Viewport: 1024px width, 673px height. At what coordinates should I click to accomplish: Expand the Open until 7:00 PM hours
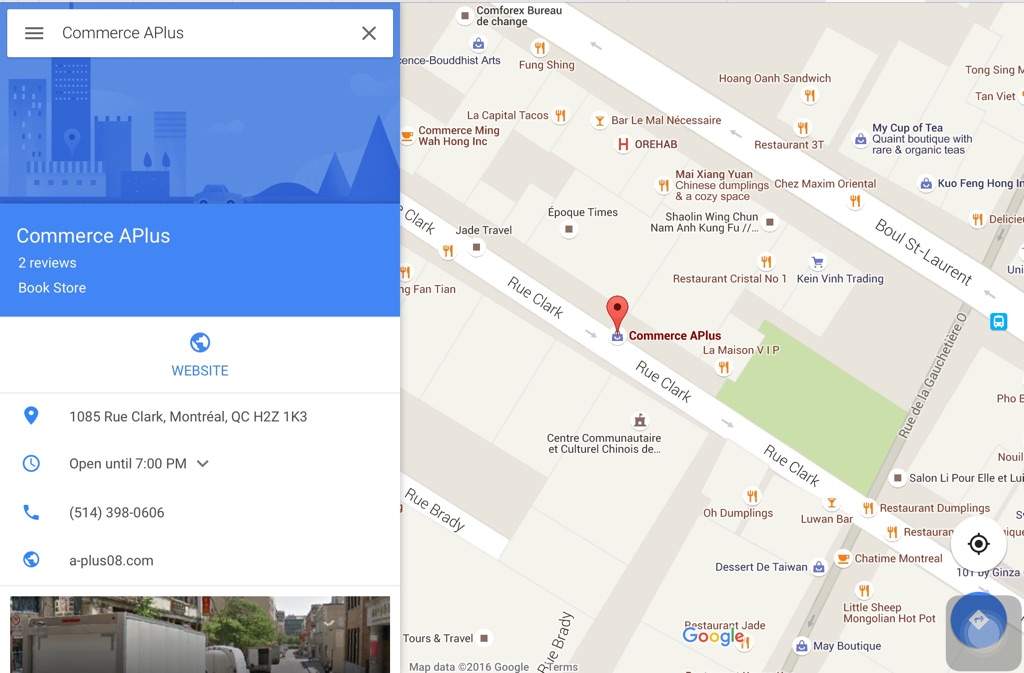[x=202, y=463]
